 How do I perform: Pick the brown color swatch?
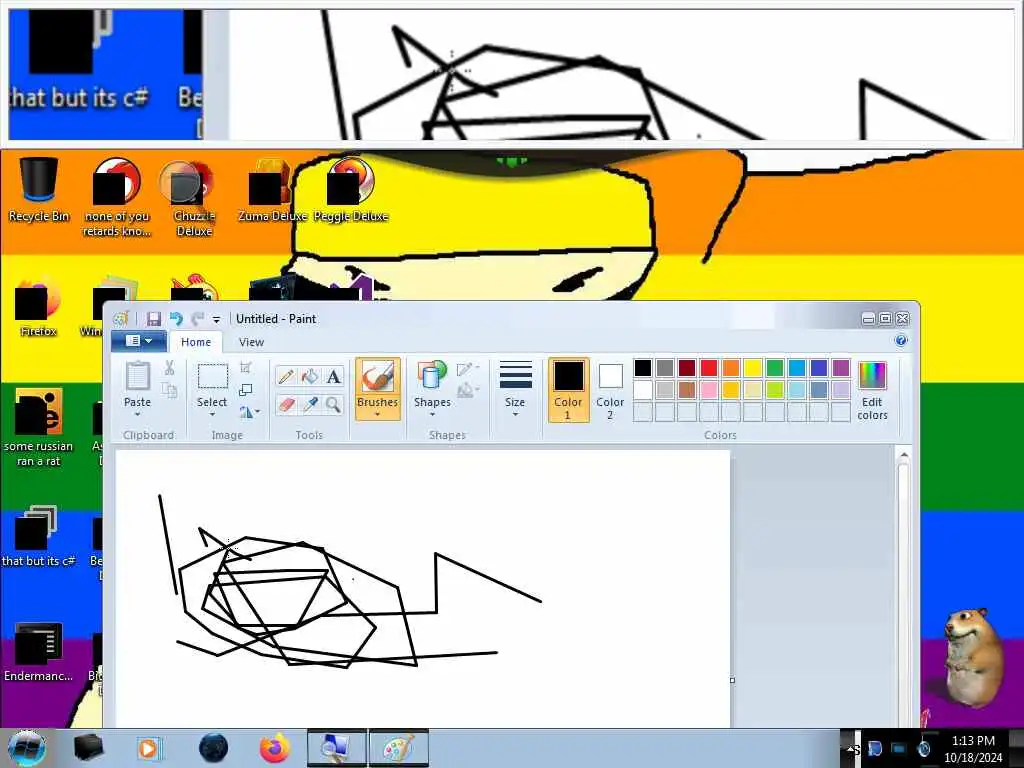[686, 390]
